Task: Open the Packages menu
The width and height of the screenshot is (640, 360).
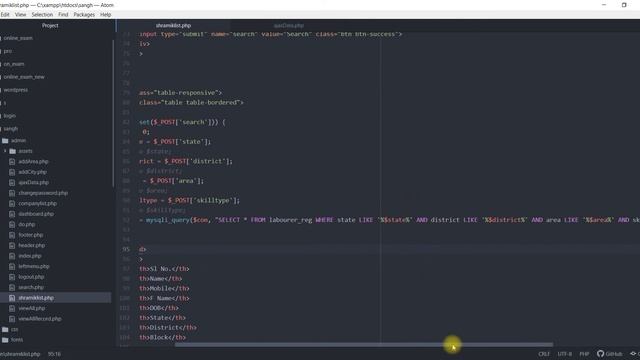Action: click(x=84, y=15)
